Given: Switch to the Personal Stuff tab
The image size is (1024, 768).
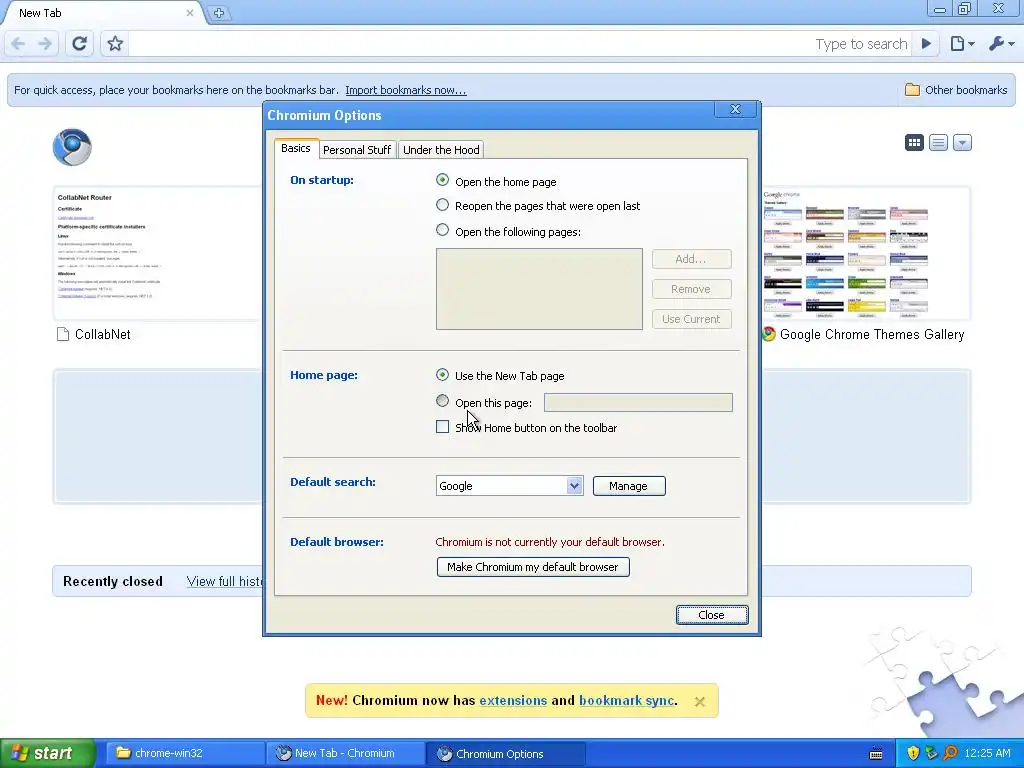Looking at the screenshot, I should point(357,150).
